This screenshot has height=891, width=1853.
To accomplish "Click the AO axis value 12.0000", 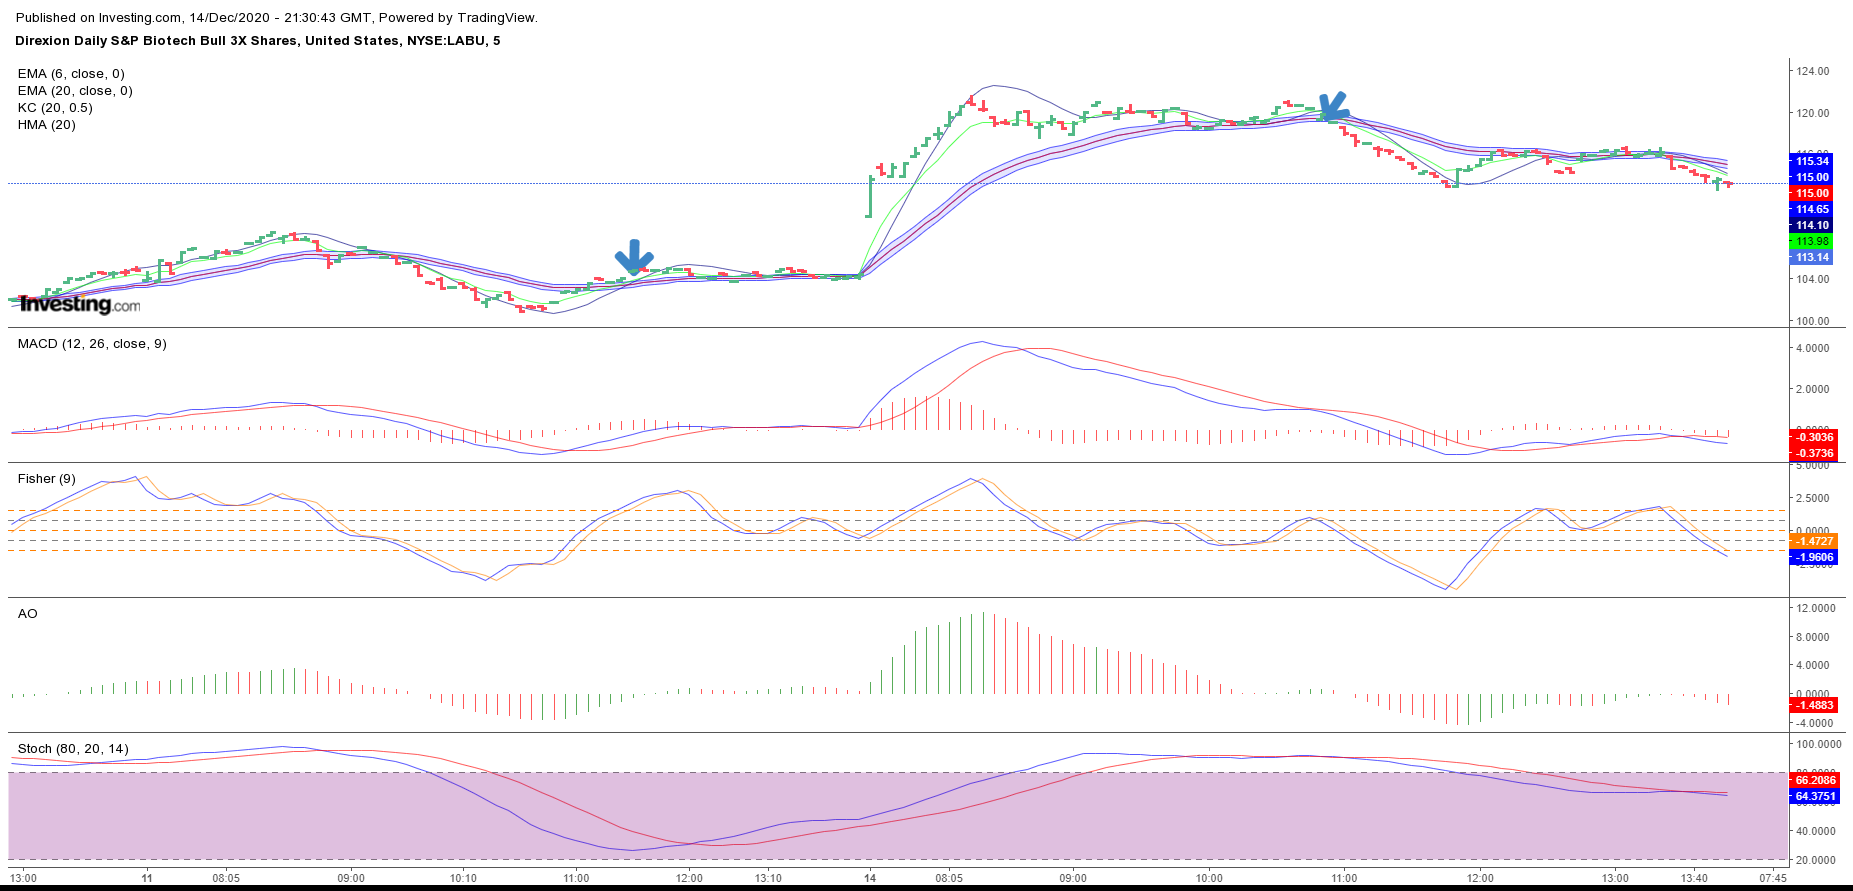I will (1815, 609).
